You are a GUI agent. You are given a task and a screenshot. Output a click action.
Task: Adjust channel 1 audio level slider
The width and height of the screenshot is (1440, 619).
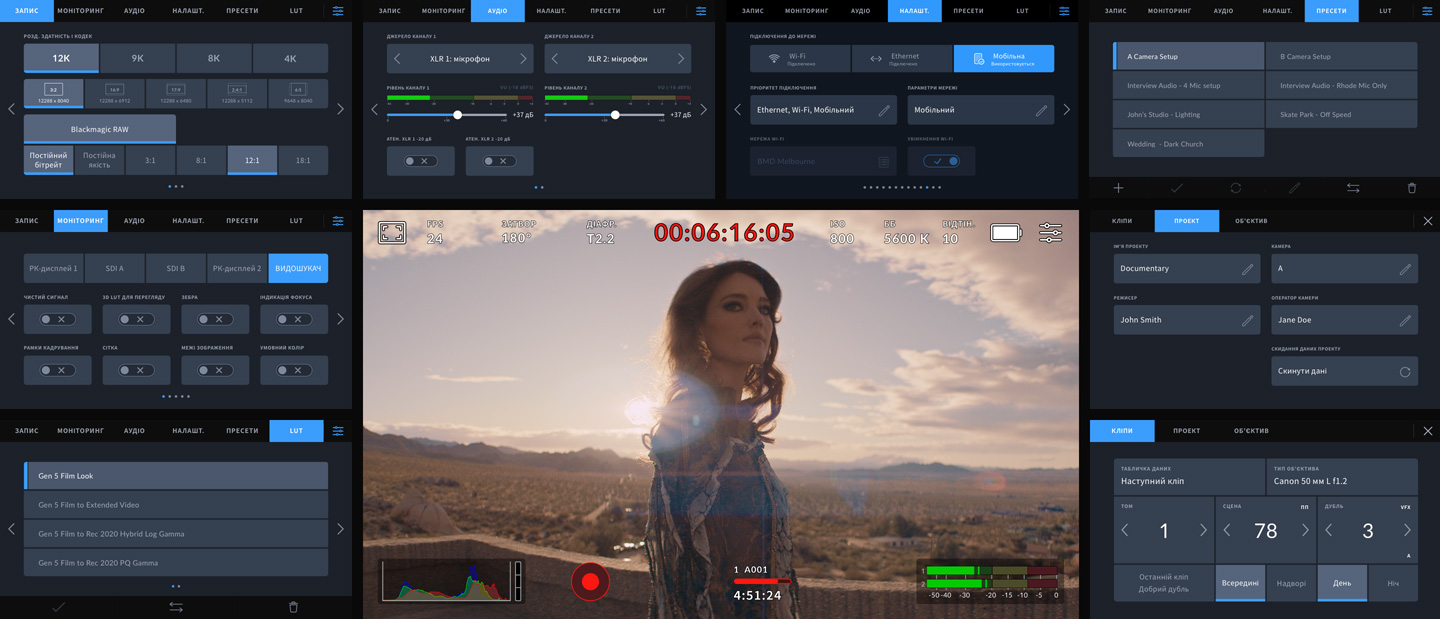pyautogui.click(x=458, y=116)
